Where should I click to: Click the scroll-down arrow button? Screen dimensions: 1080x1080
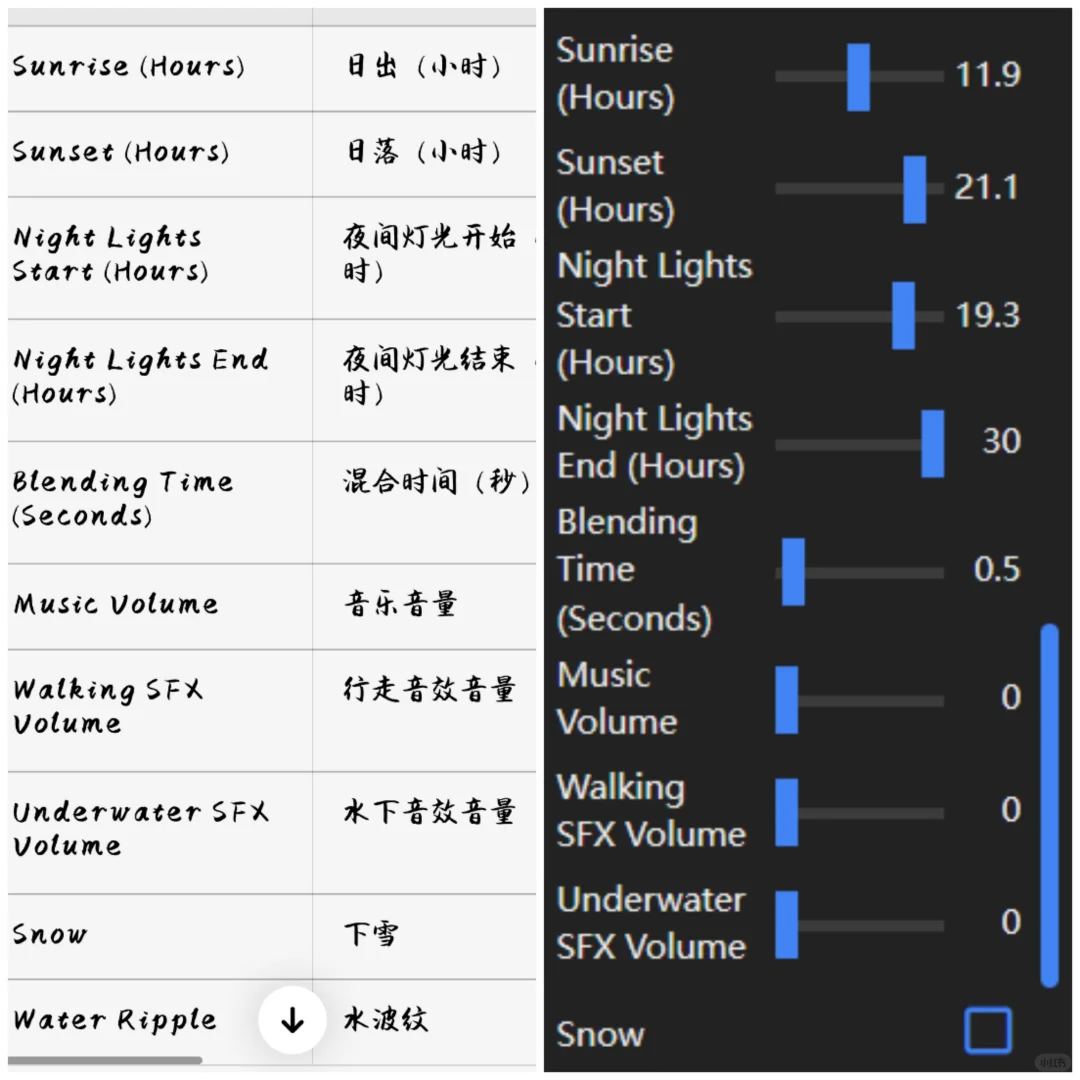[292, 1020]
